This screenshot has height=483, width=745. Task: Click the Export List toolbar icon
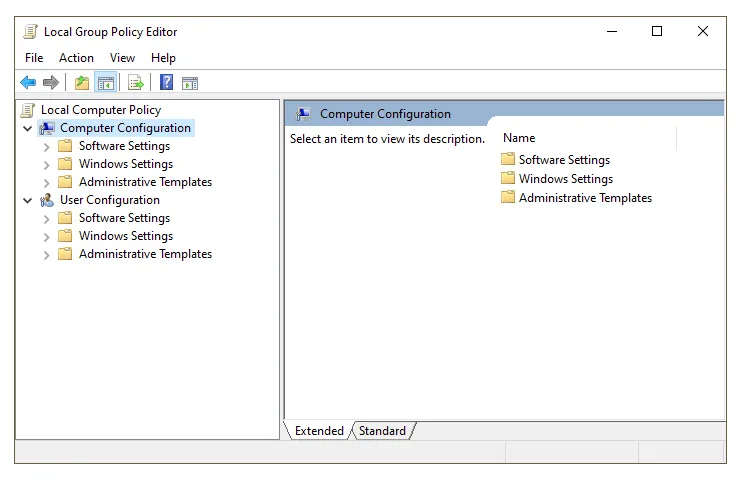click(136, 83)
